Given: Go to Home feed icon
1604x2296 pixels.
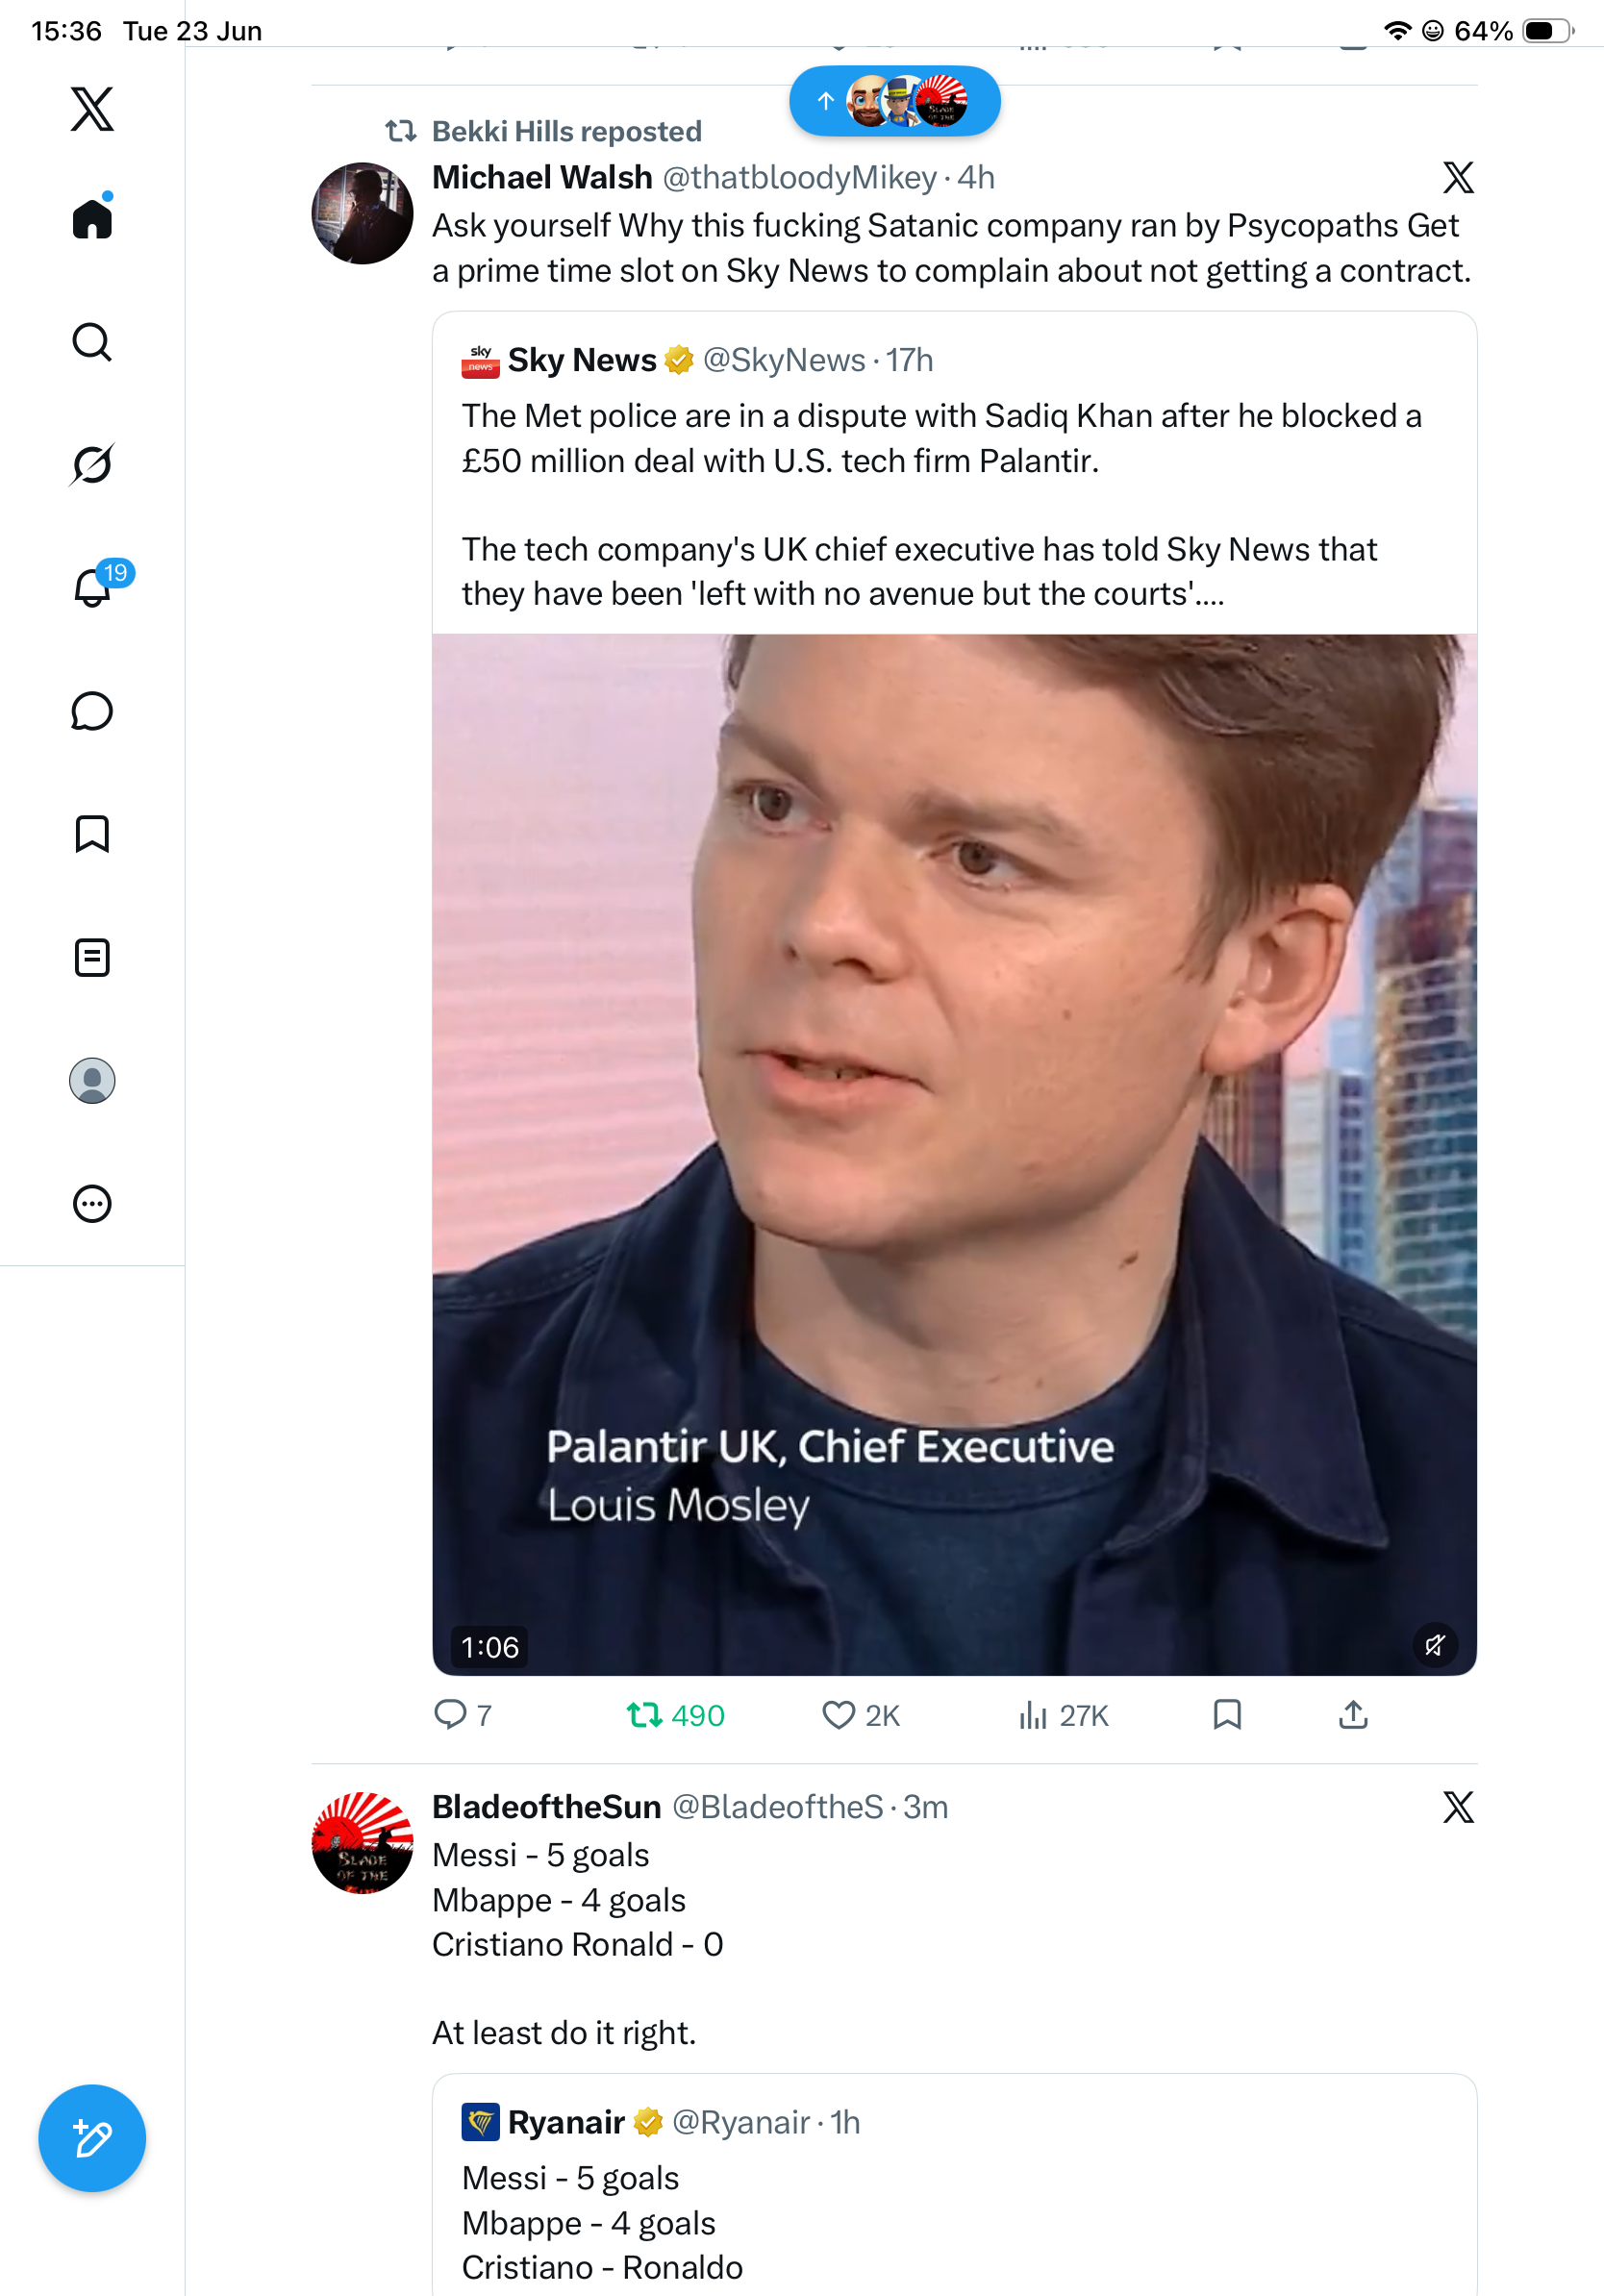Looking at the screenshot, I should tap(92, 217).
